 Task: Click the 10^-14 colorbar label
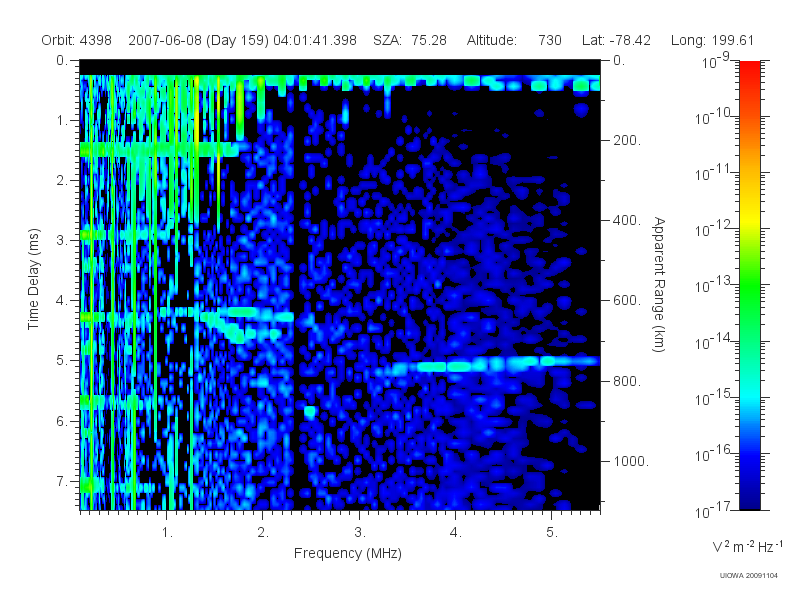click(x=714, y=341)
